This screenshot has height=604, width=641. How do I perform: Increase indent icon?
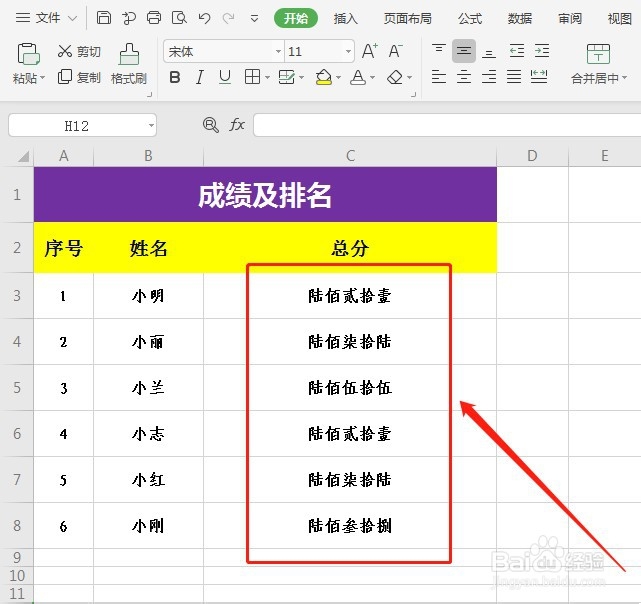pos(542,51)
